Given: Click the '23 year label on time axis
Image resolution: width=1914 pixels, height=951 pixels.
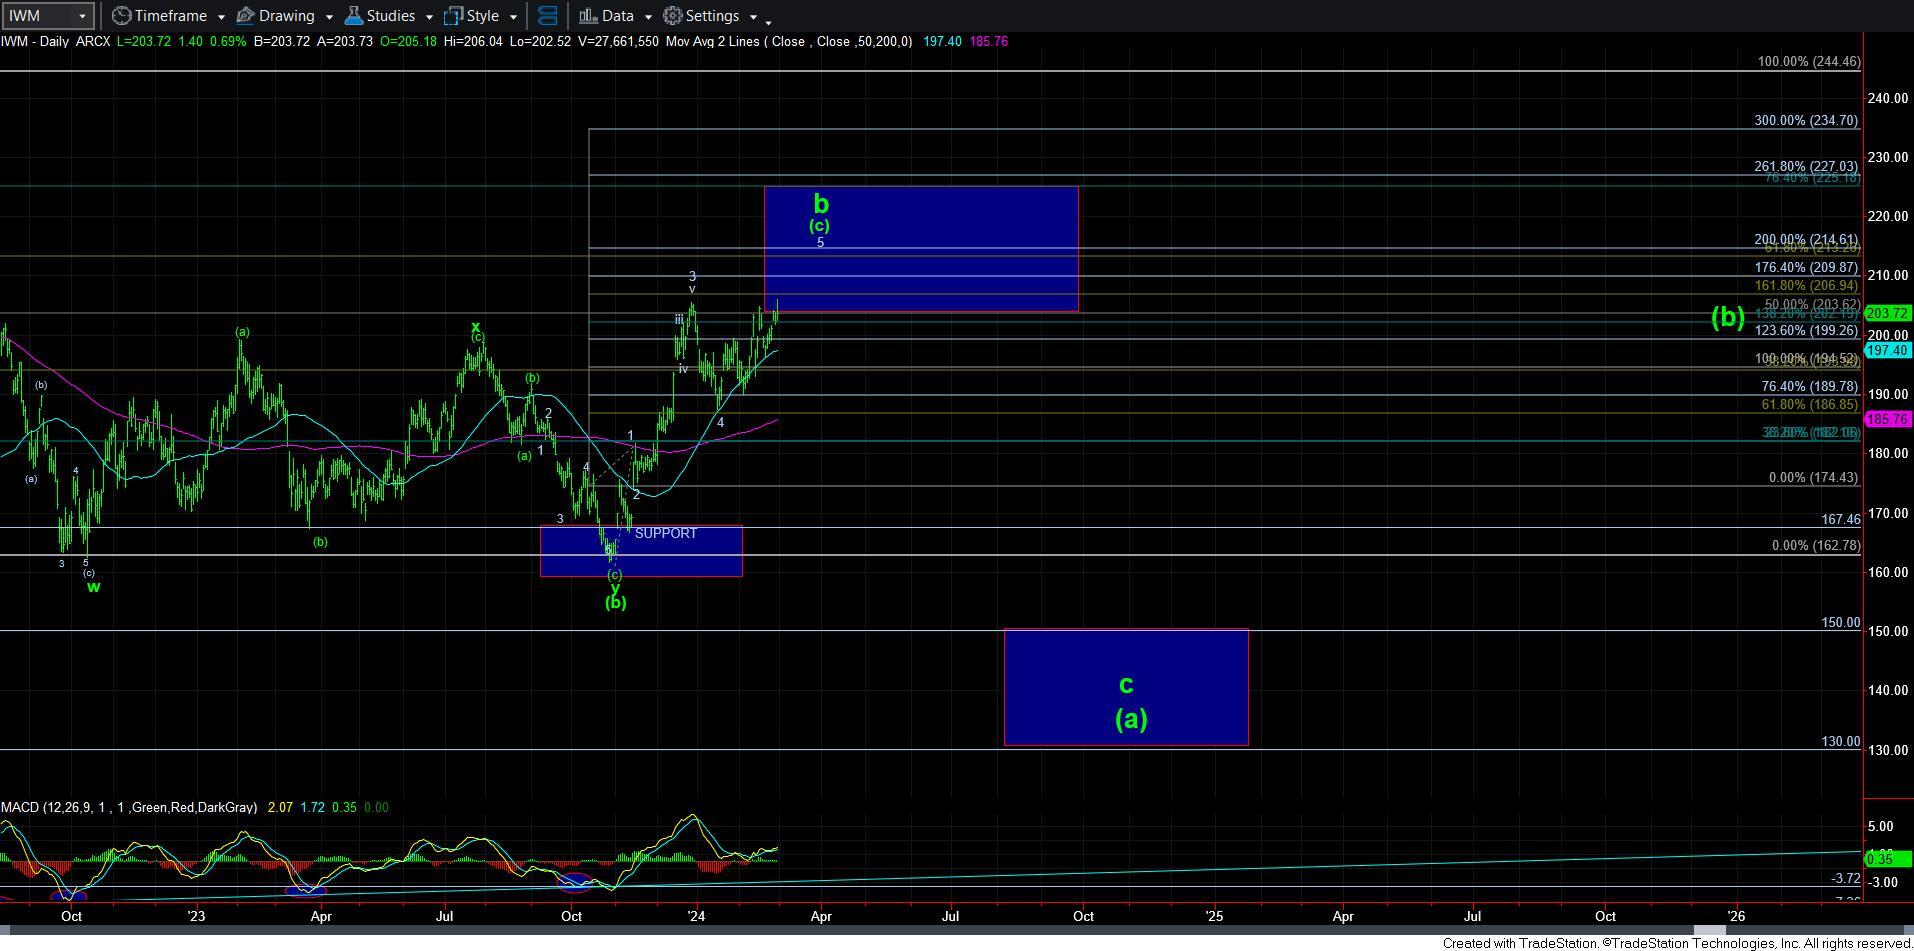Looking at the screenshot, I should 195,916.
